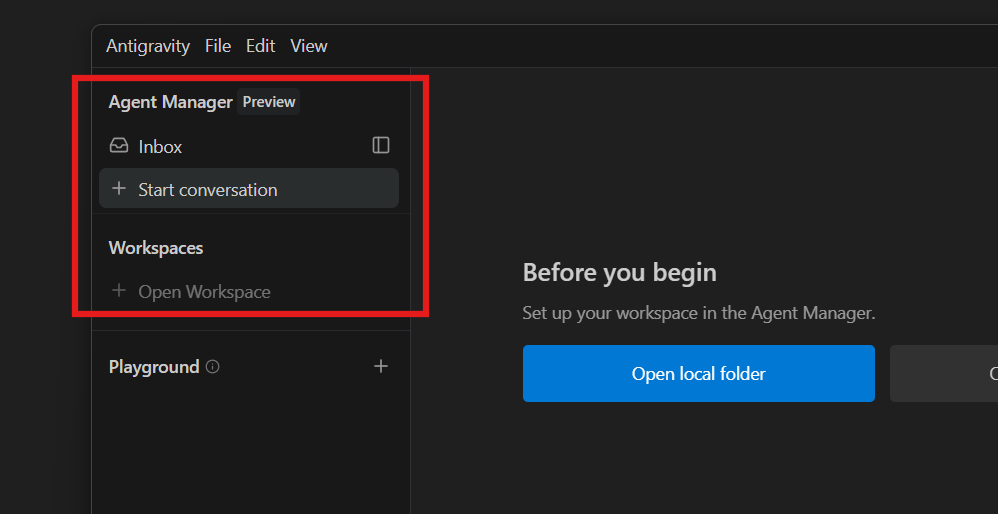Toggle the sidebar panel icon beside Inbox

tap(380, 146)
